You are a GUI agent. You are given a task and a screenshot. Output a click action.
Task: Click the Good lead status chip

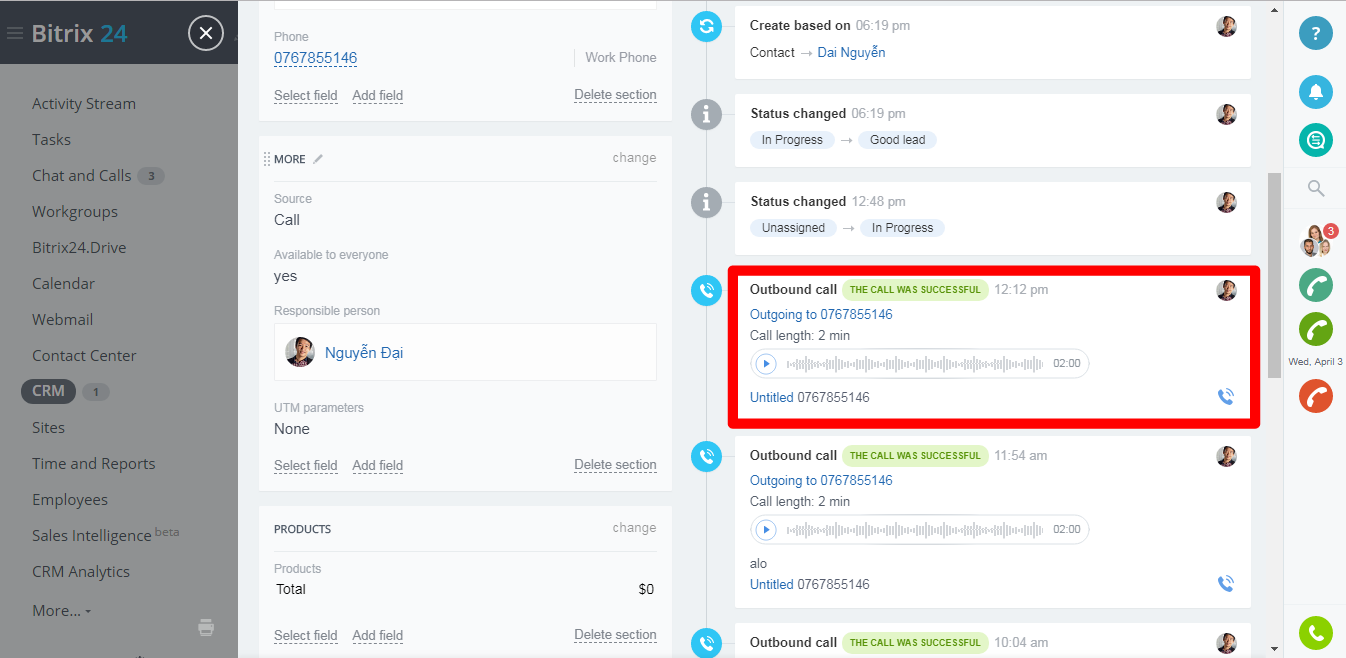click(x=897, y=140)
